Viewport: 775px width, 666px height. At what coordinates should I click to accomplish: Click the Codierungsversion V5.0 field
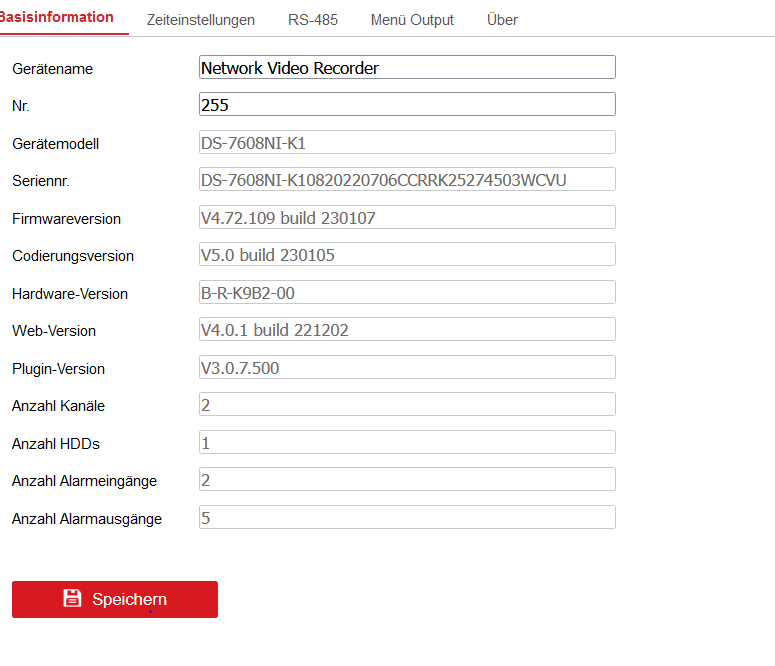tap(407, 255)
